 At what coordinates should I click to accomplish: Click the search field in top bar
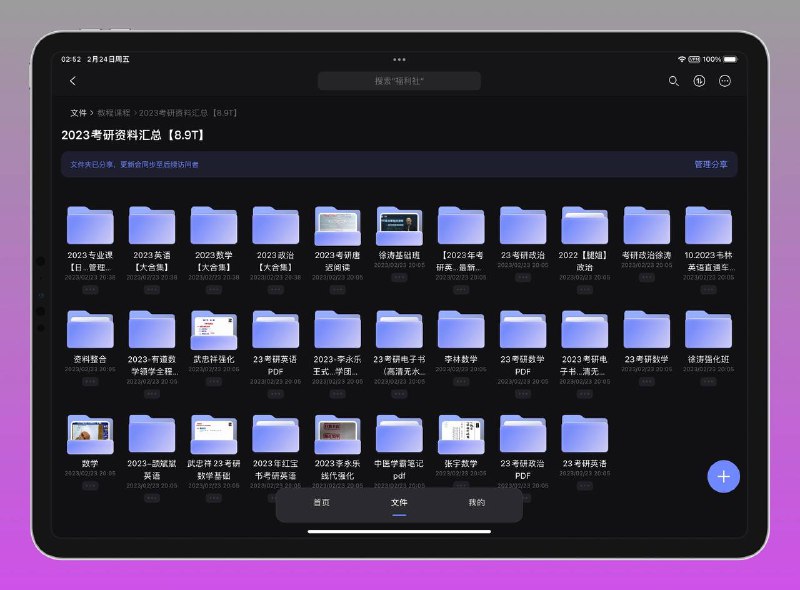(x=399, y=81)
